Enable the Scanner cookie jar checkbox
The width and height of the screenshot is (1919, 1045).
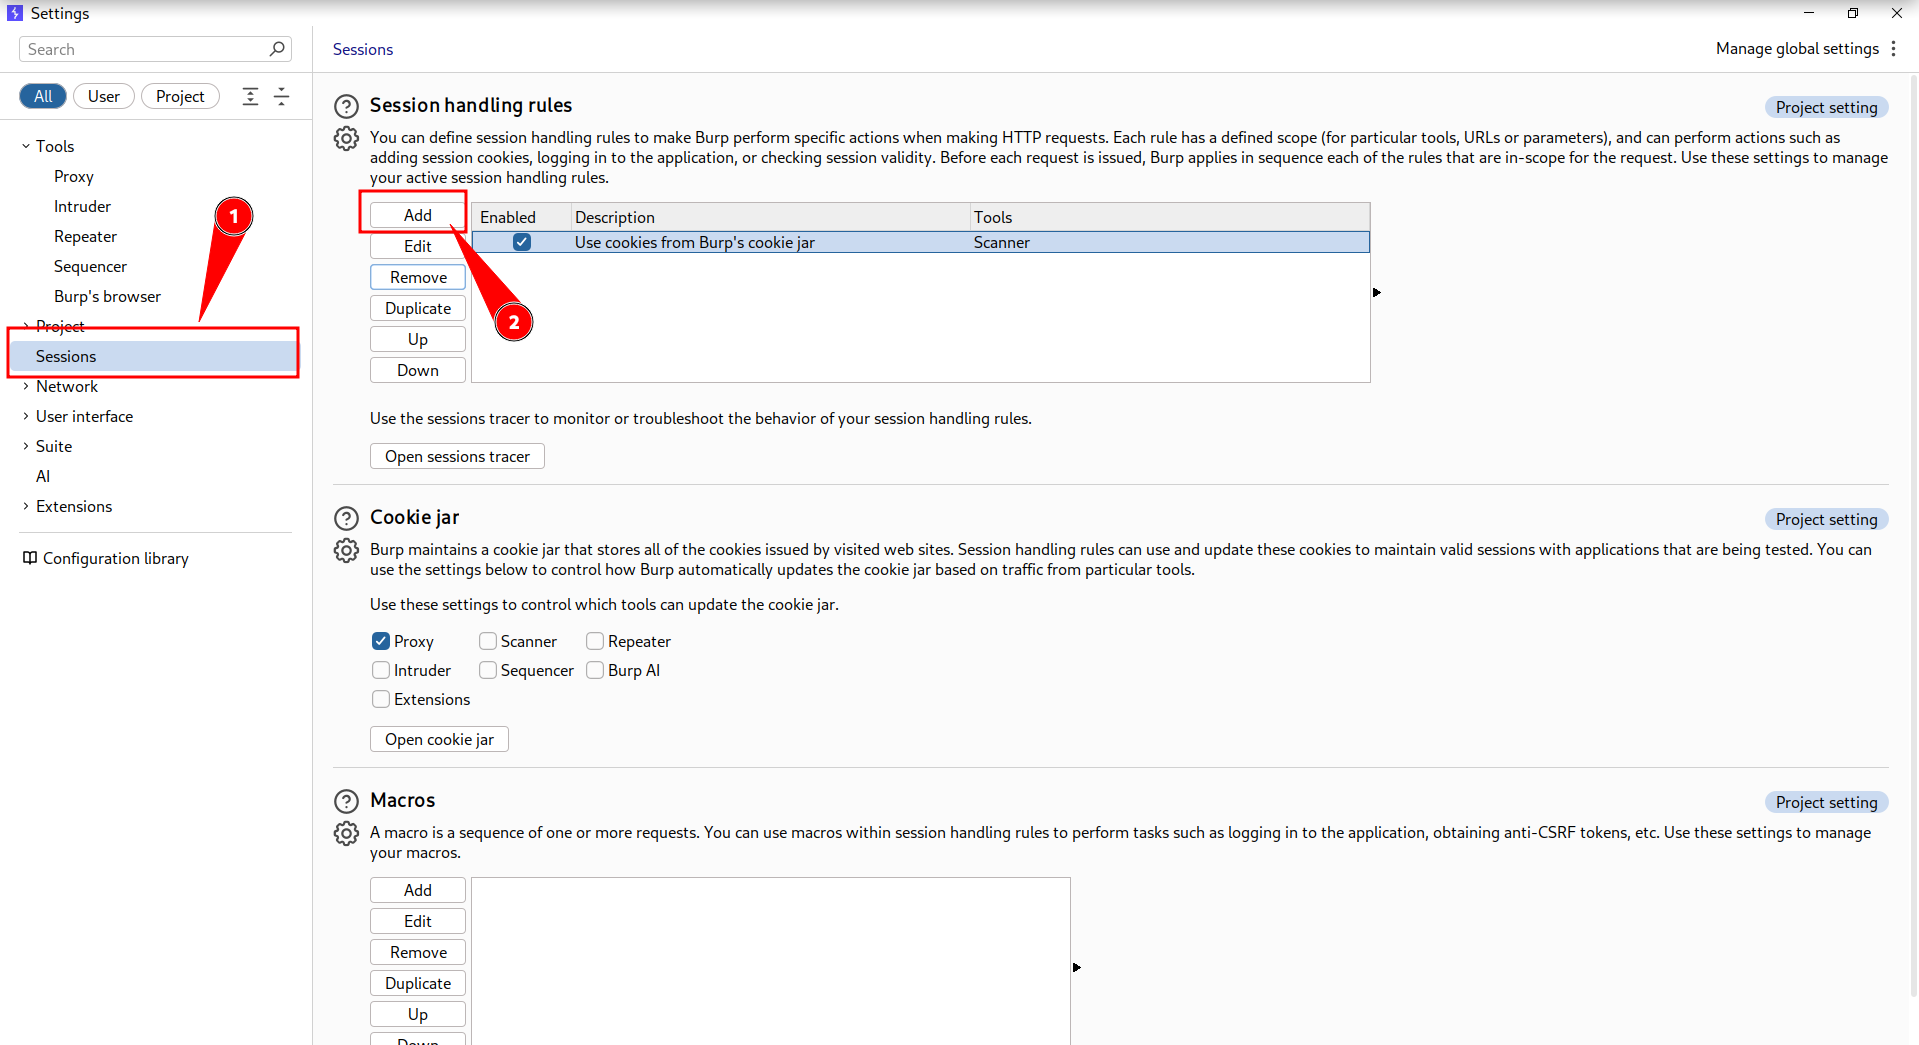pyautogui.click(x=488, y=641)
